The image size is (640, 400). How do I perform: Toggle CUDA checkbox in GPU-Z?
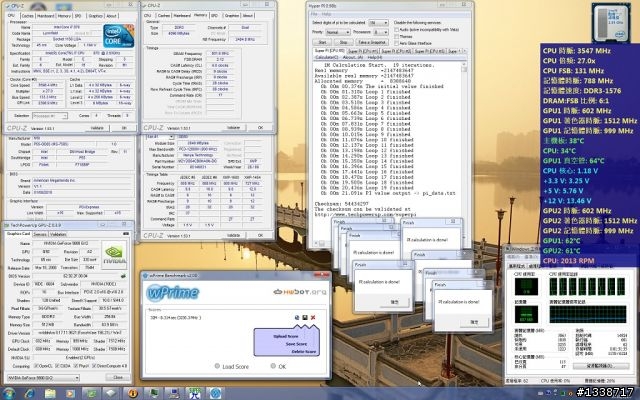57,366
